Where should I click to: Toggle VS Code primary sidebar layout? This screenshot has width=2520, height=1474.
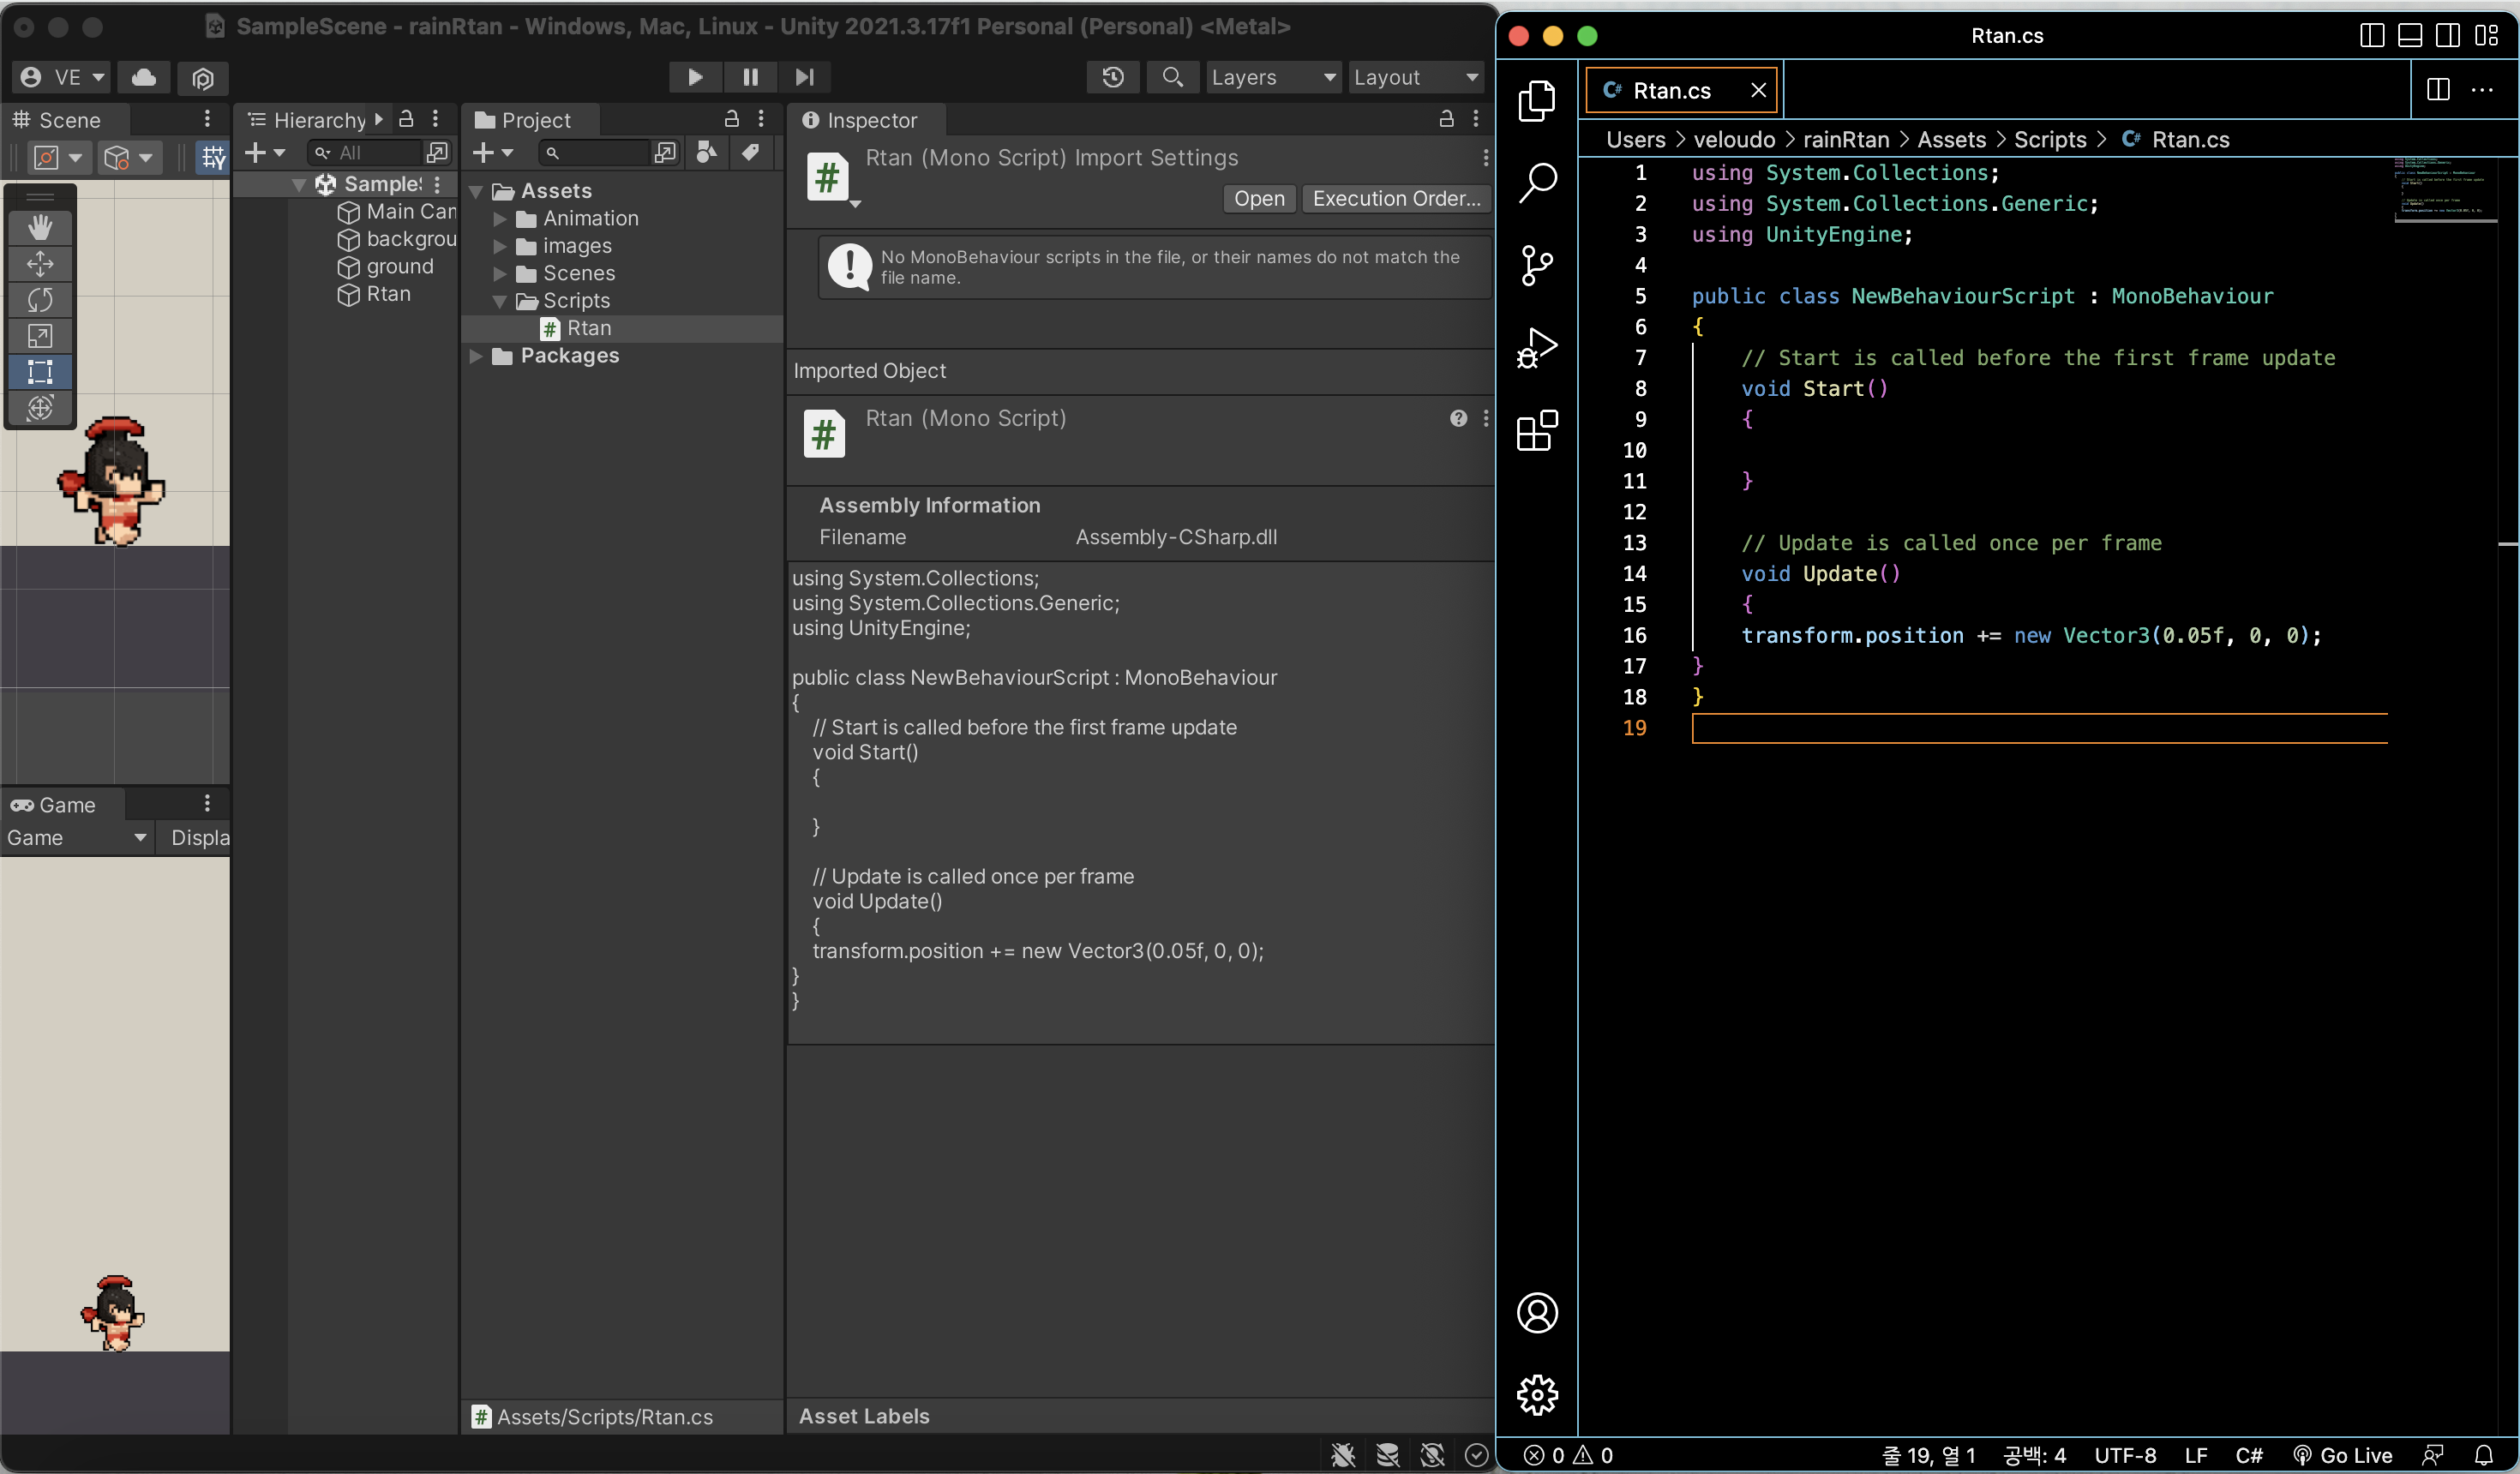(x=2372, y=35)
